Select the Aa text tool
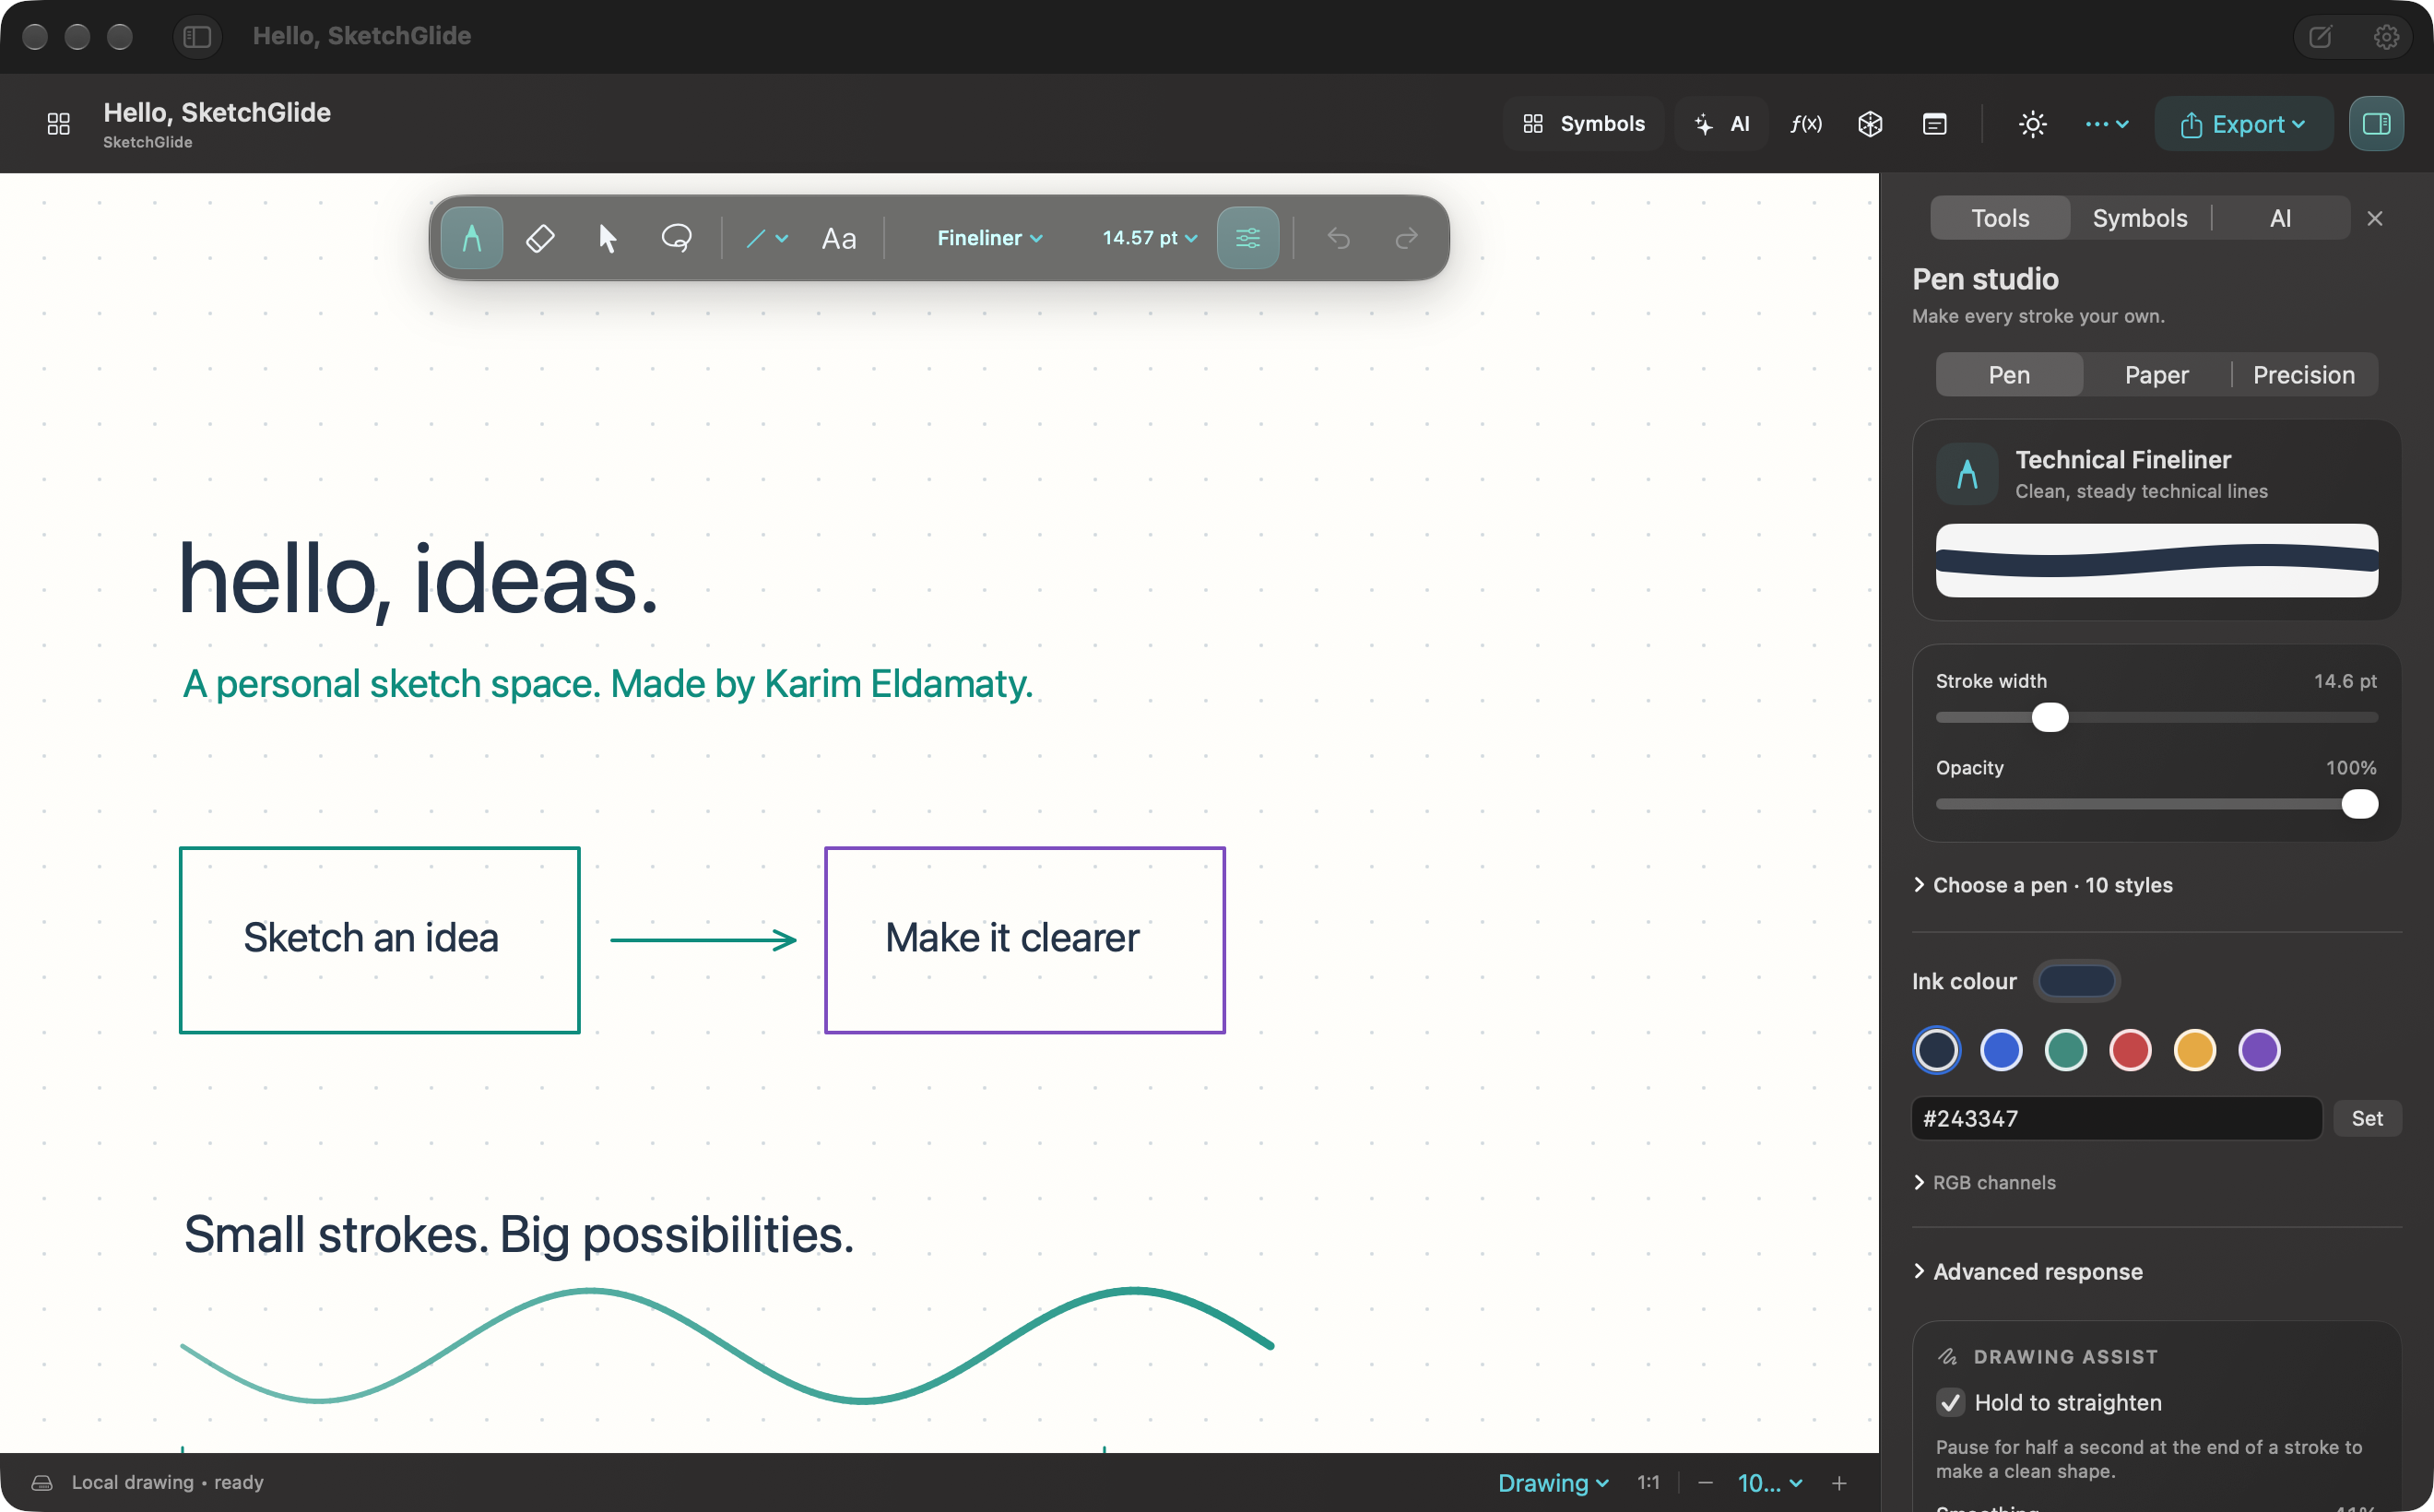This screenshot has width=2434, height=1512. coord(838,239)
